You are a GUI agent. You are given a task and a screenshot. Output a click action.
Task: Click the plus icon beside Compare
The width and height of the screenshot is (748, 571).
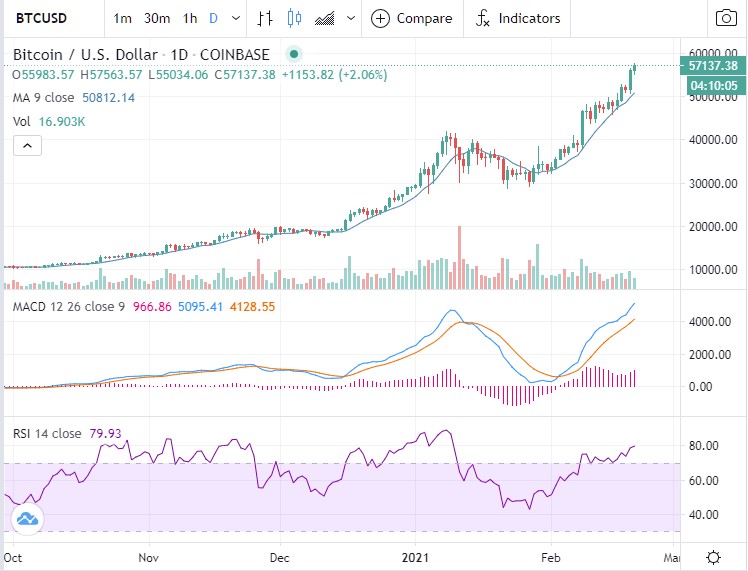click(381, 18)
